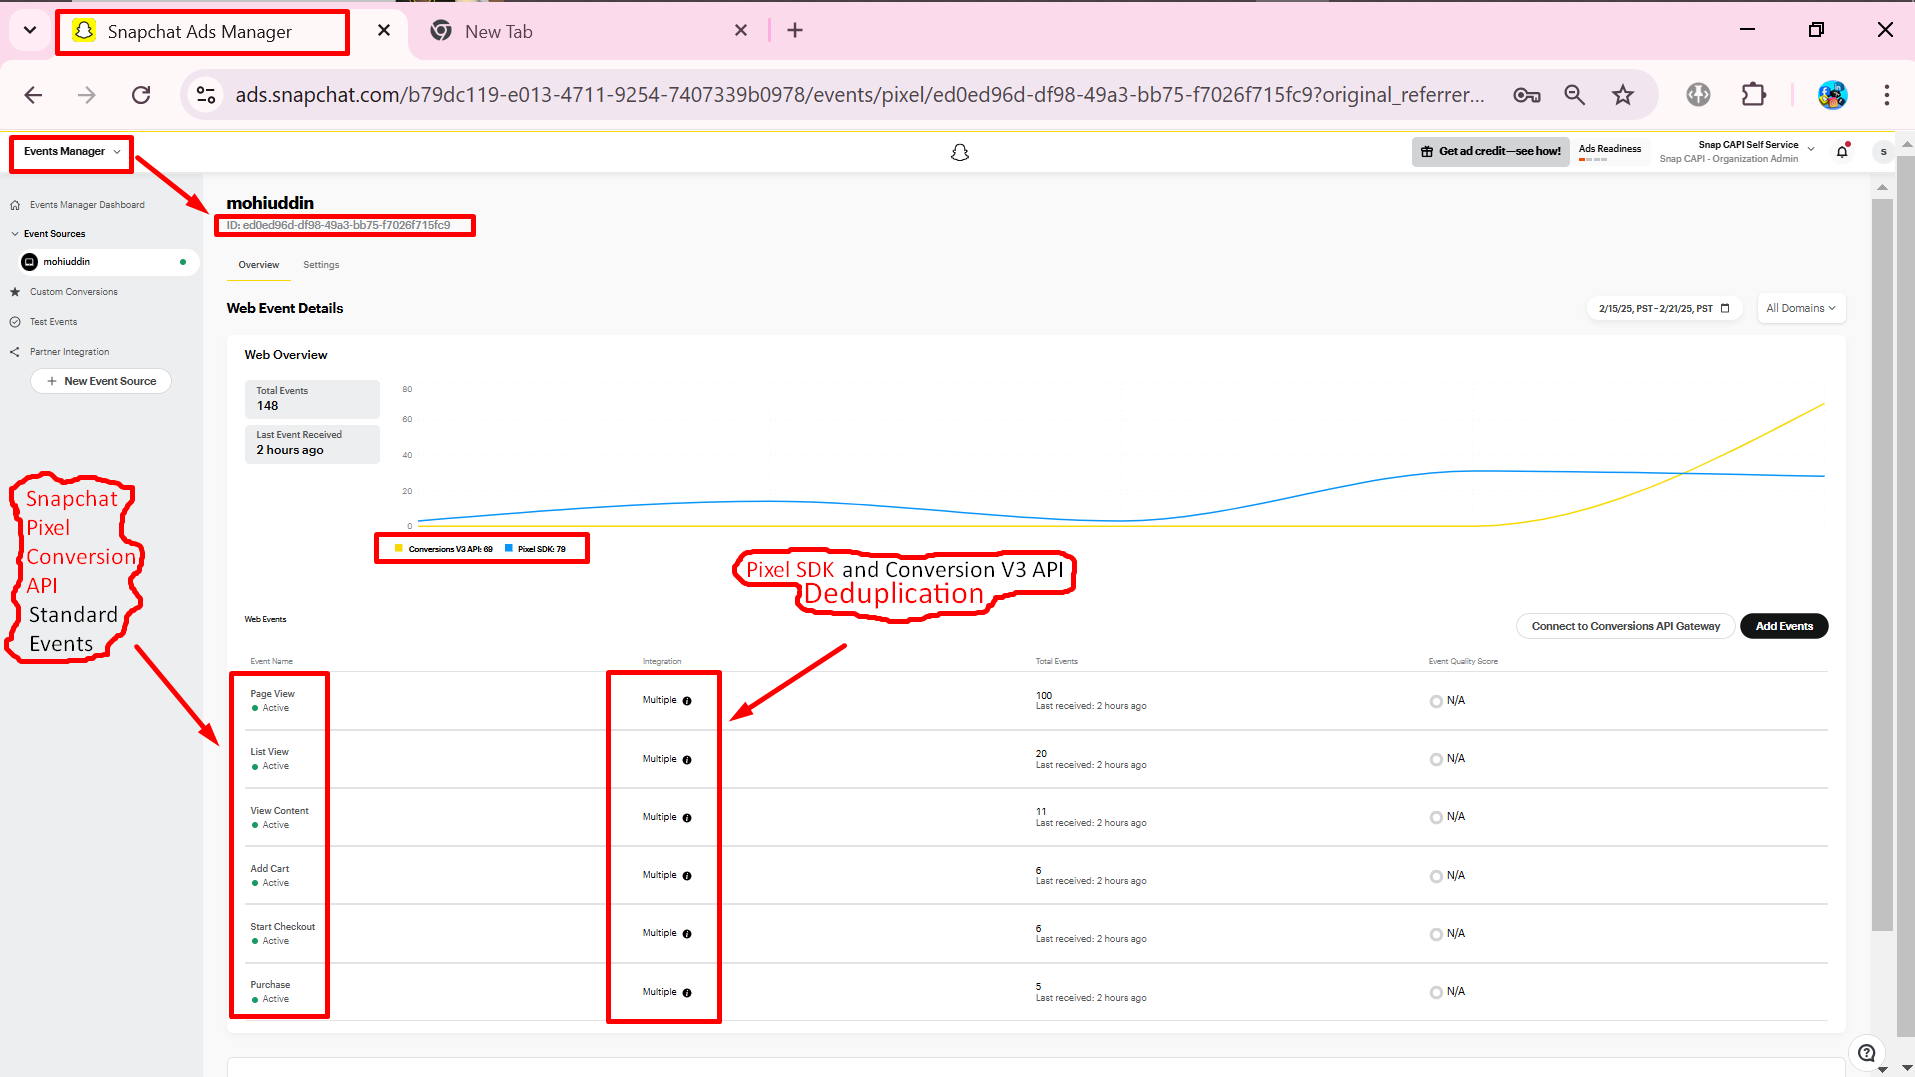The image size is (1915, 1077).
Task: Click the blue Pixel SDK legend swatch
Action: click(x=509, y=548)
